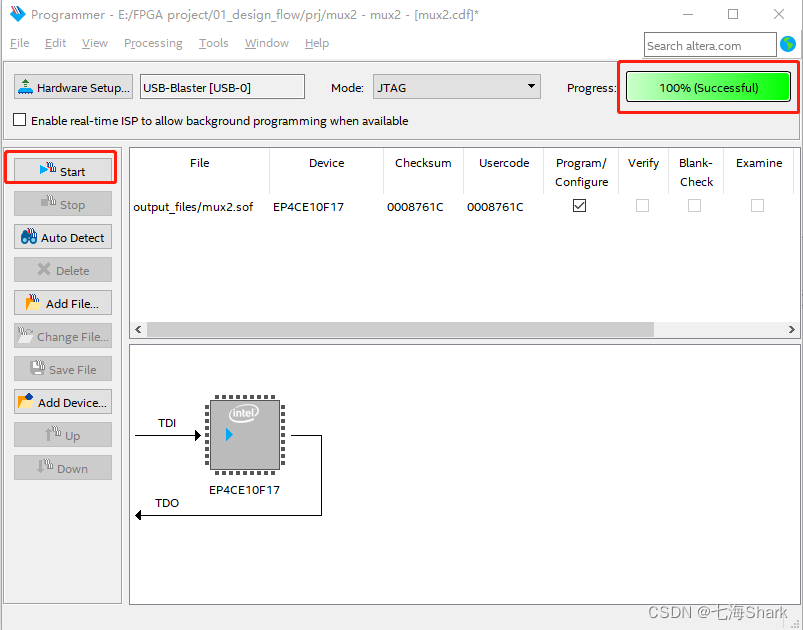
Task: Click the EP4CE10F17 device cell
Action: (x=308, y=207)
